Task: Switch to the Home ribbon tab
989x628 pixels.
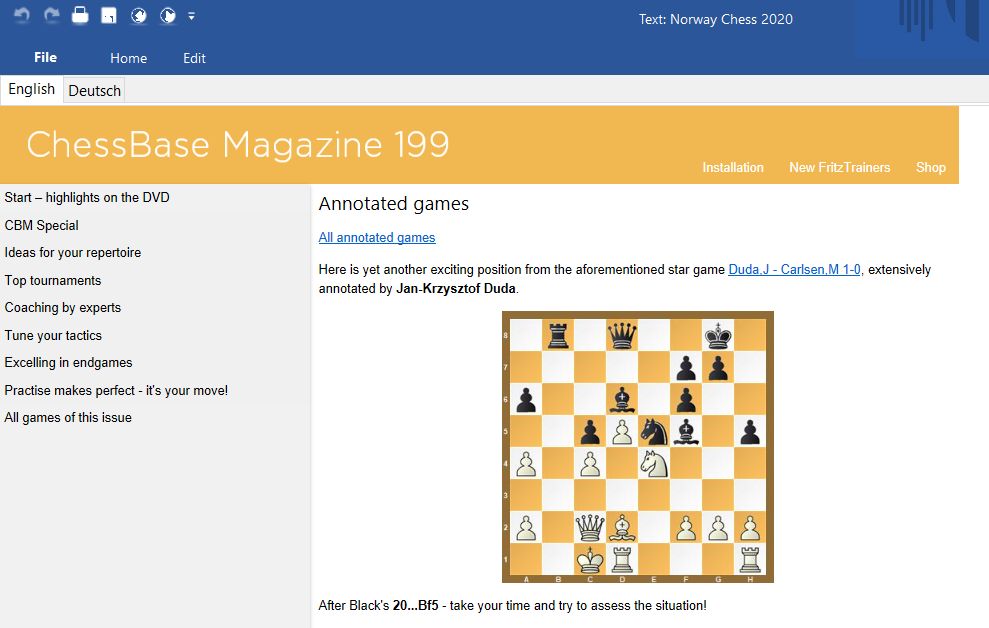Action: pyautogui.click(x=128, y=58)
